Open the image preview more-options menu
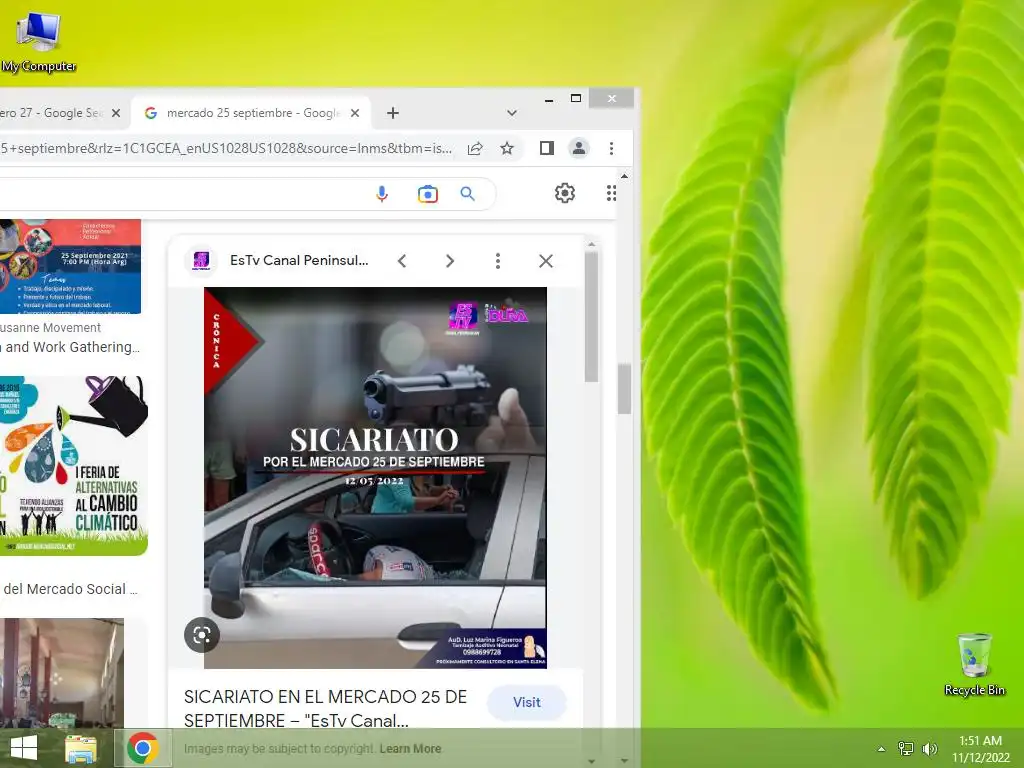This screenshot has height=768, width=1024. coord(498,261)
